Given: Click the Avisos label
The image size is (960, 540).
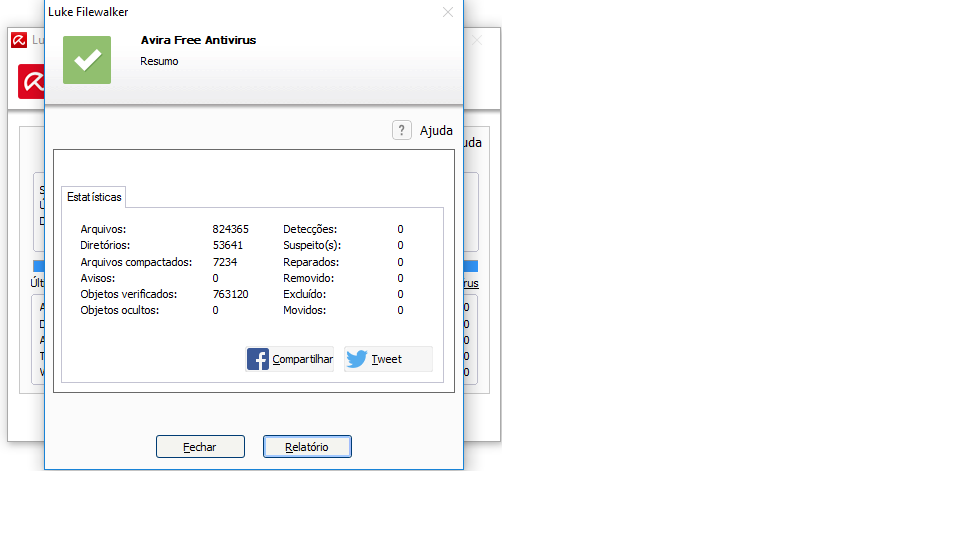Looking at the screenshot, I should point(97,278).
